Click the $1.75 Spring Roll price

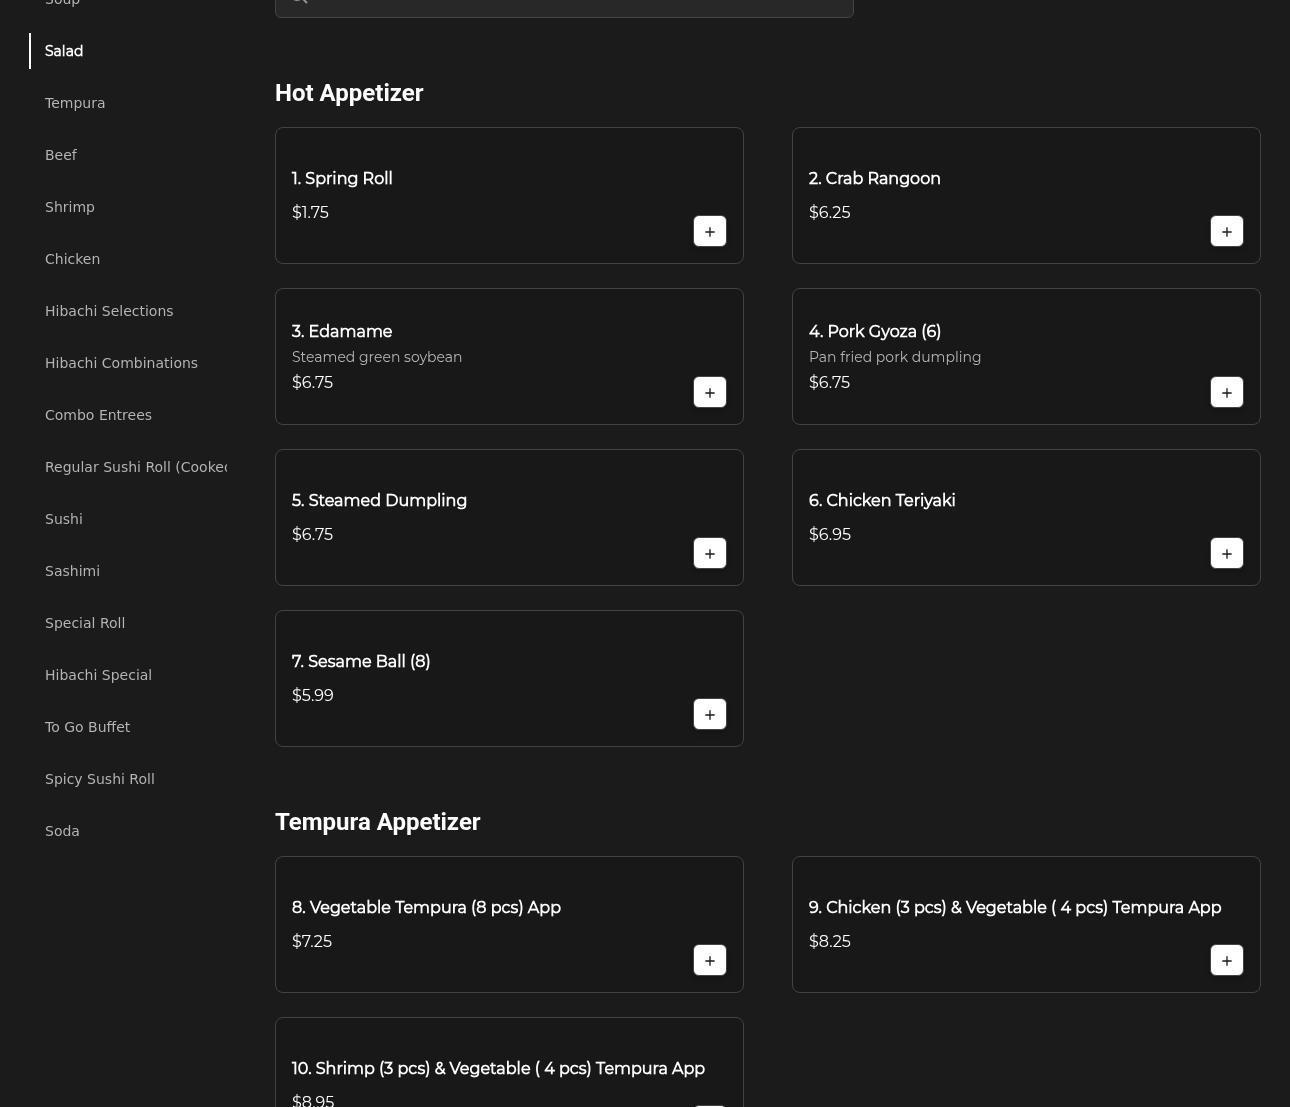pos(310,212)
